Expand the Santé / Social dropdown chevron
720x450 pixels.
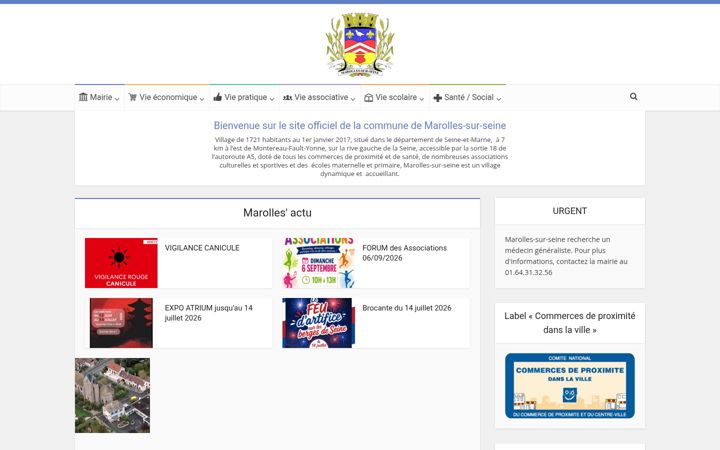[x=499, y=99]
